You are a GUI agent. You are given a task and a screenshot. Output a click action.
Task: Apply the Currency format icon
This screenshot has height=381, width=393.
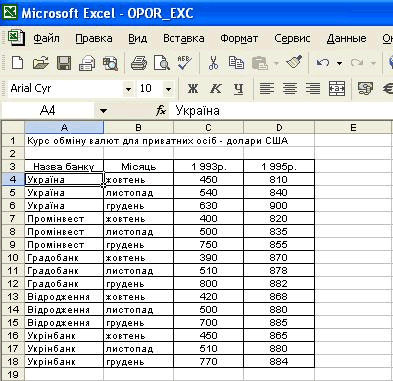[365, 89]
